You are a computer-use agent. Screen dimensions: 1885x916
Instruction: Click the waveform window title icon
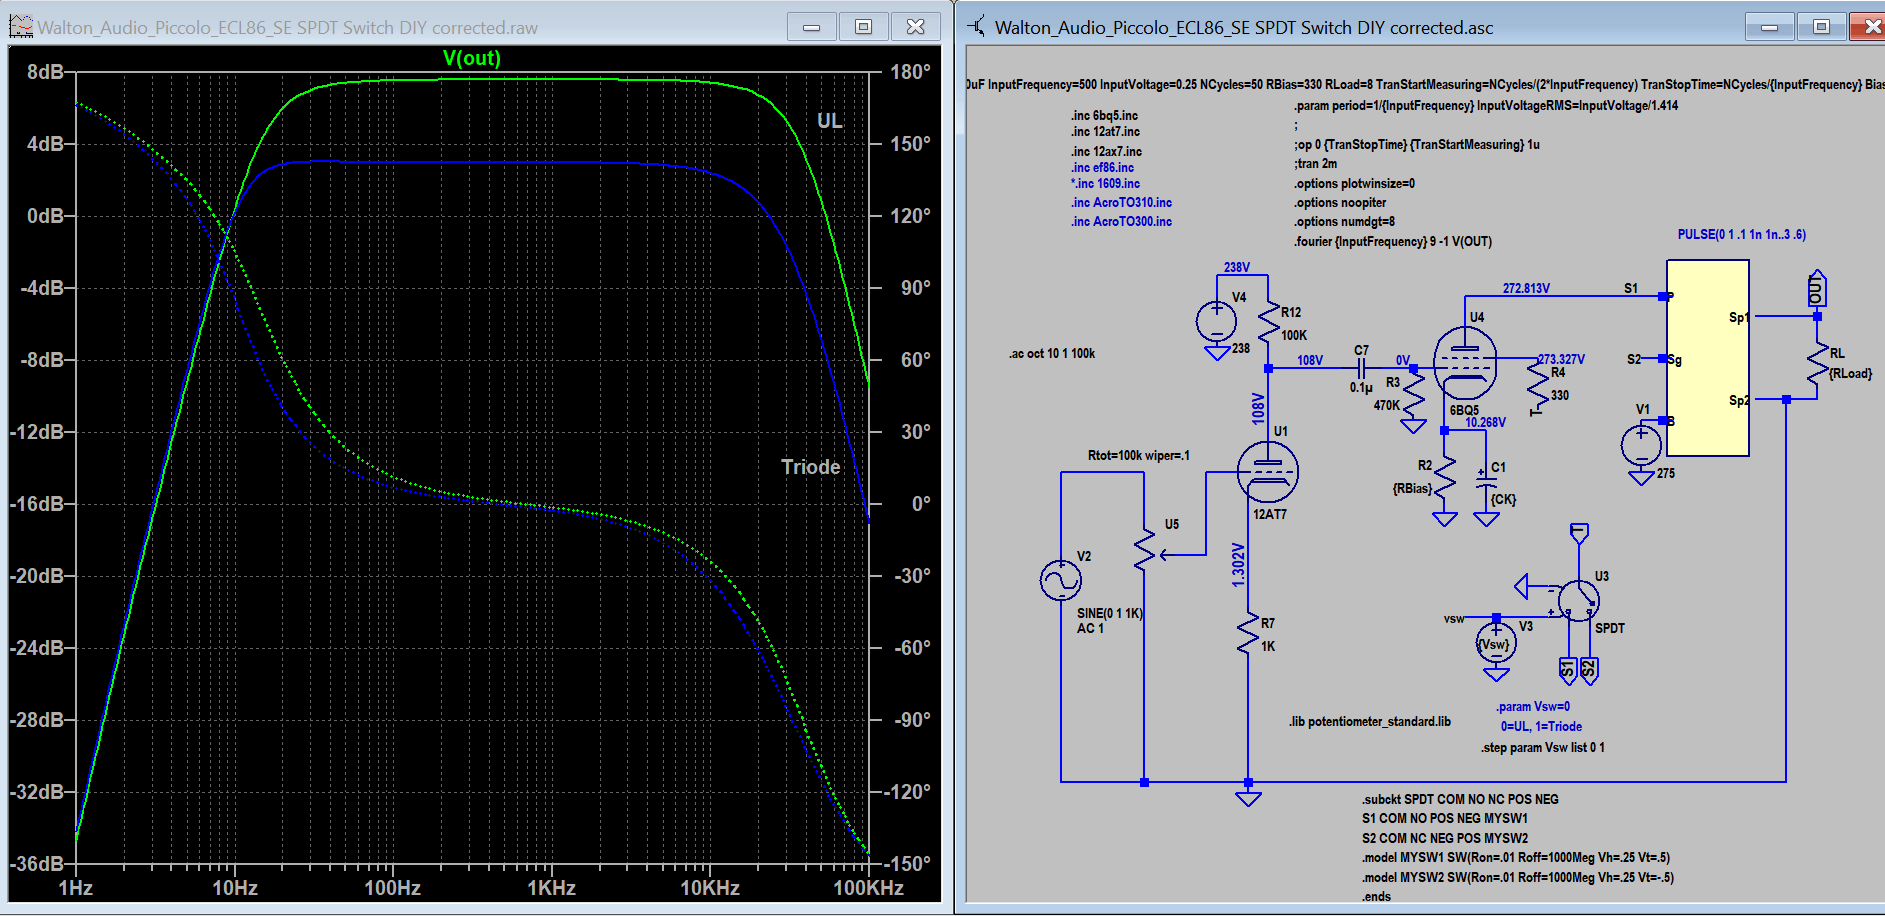pyautogui.click(x=21, y=27)
